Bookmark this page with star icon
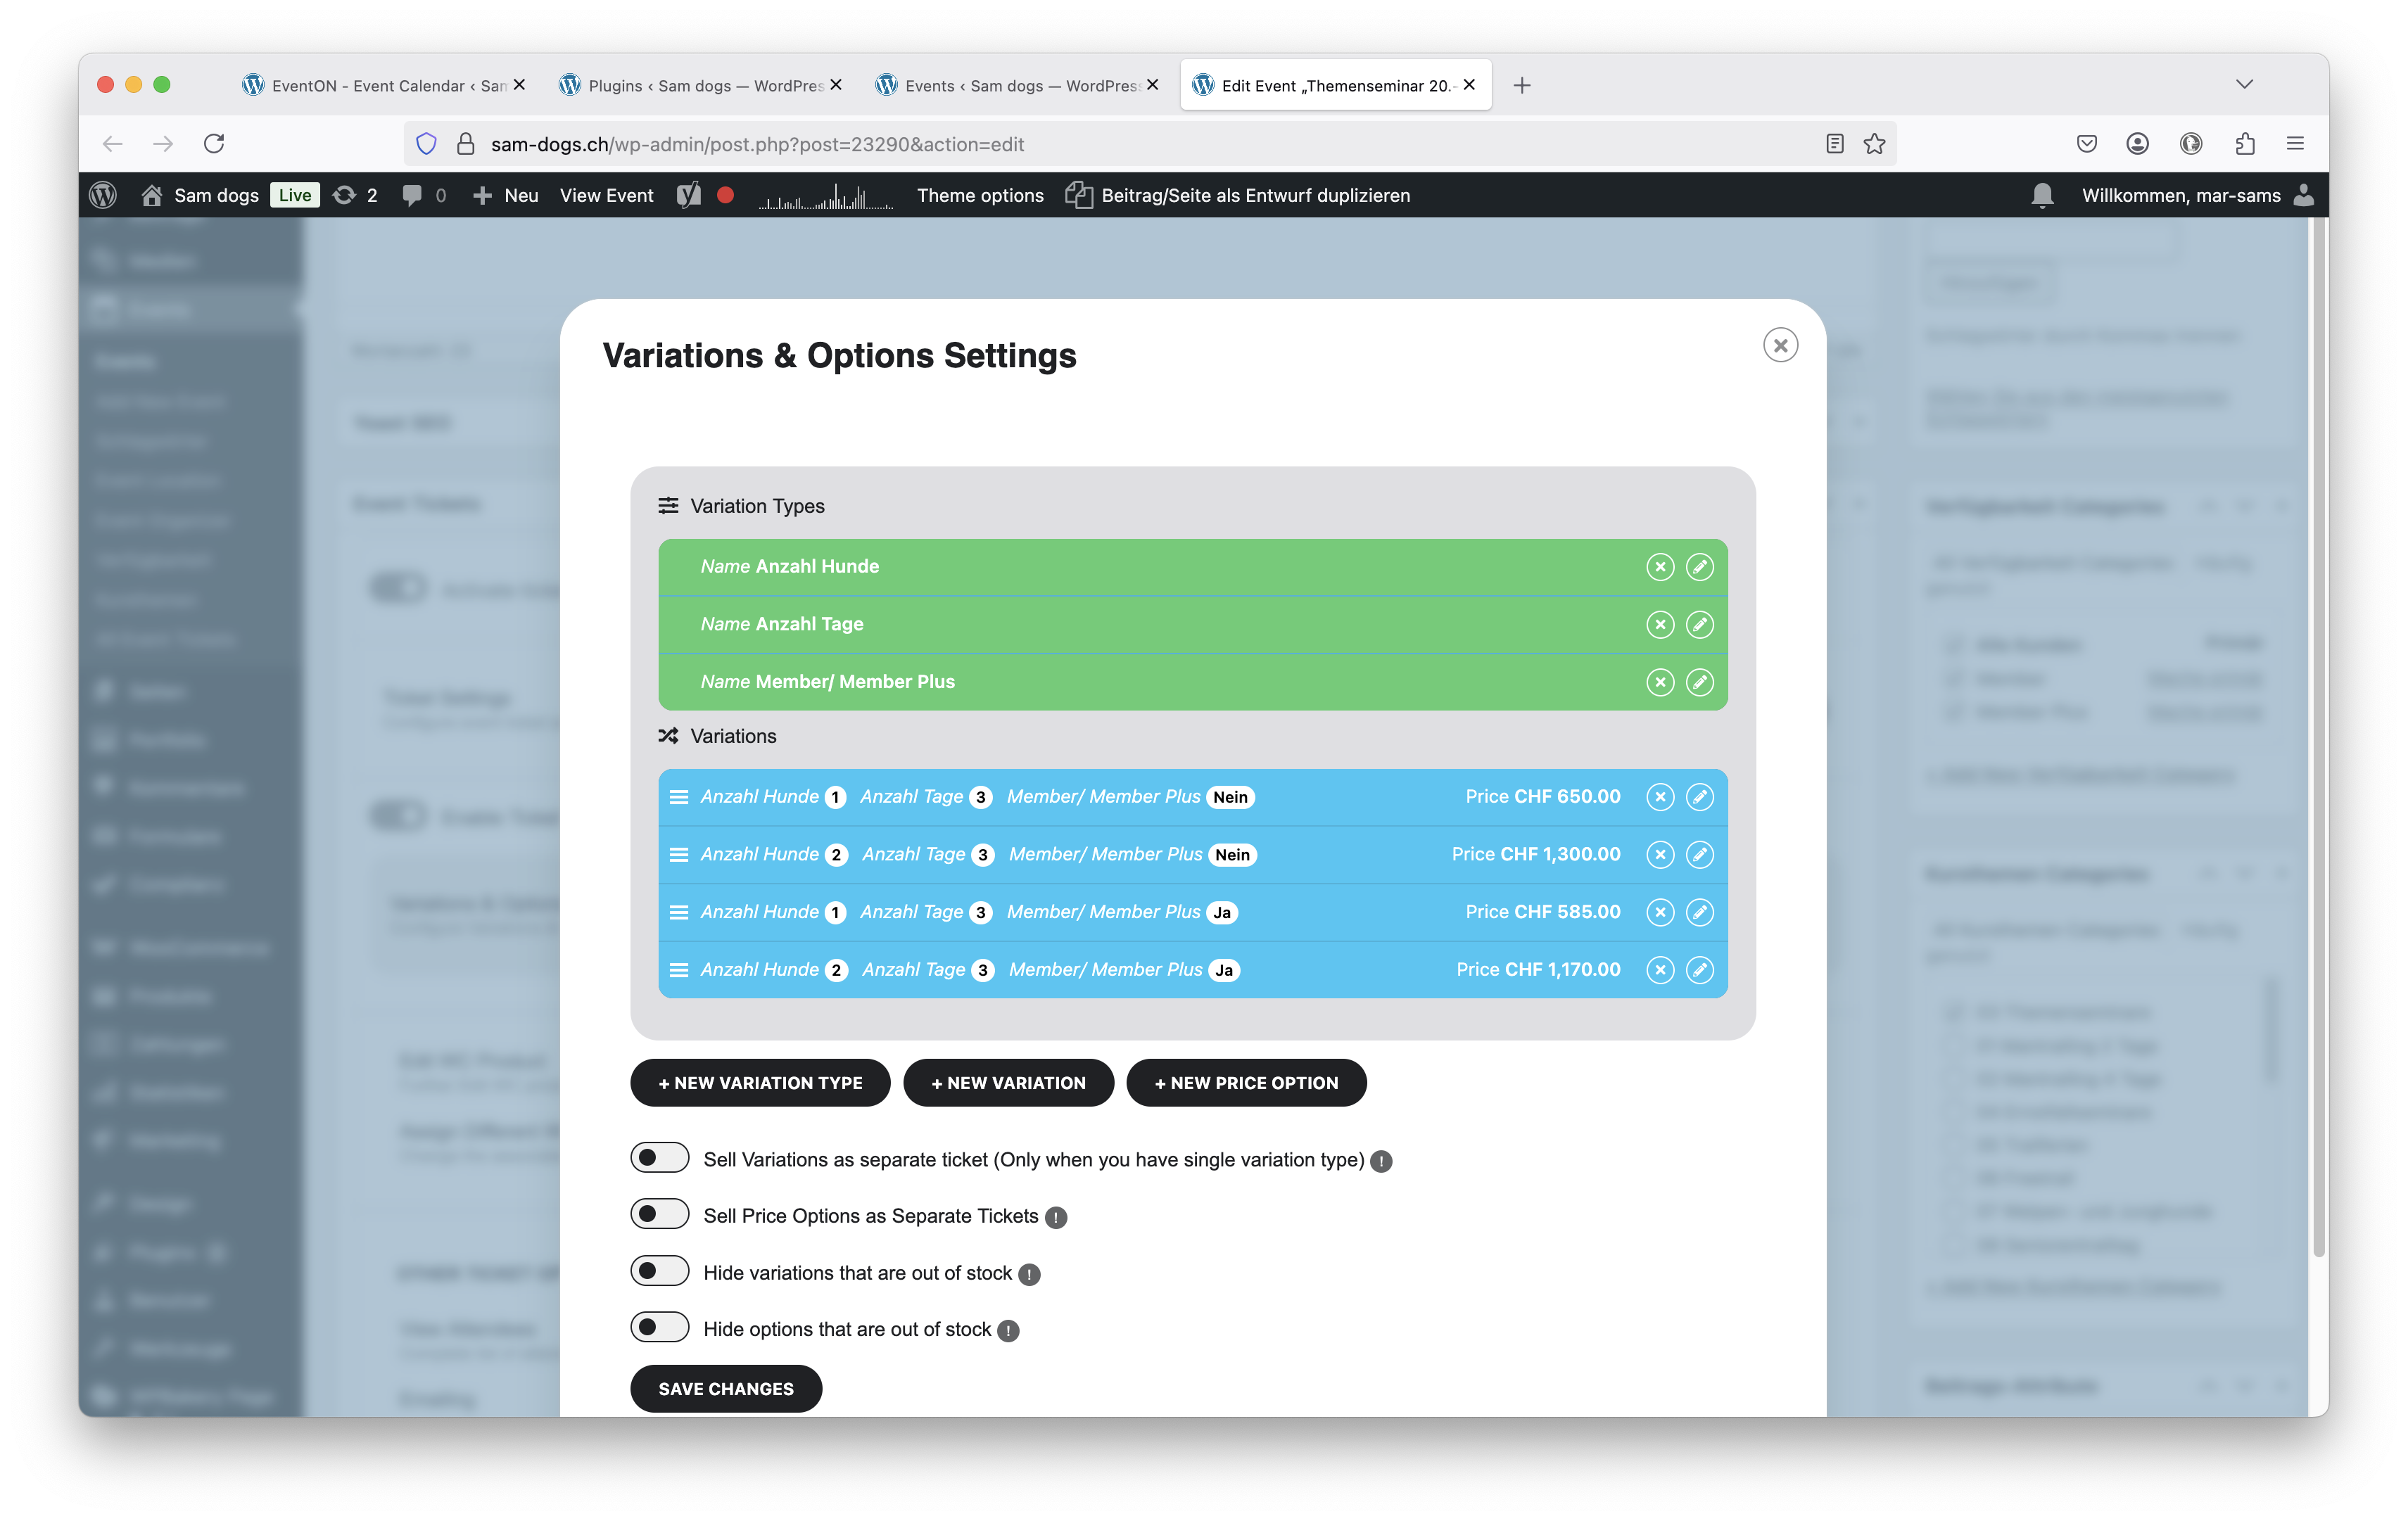 coord(1874,144)
